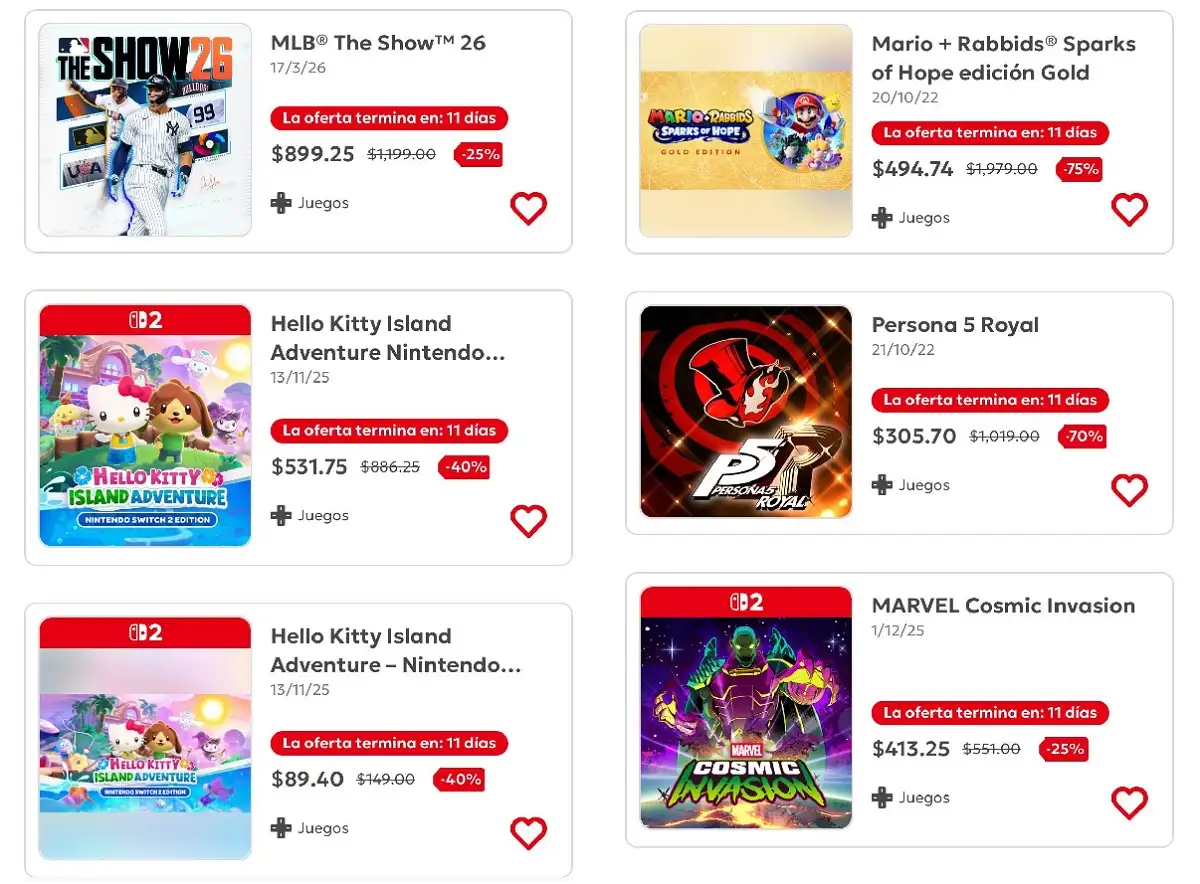
Task: Select the MARVEL Cosmic Invasion title text
Action: [x=1004, y=605]
